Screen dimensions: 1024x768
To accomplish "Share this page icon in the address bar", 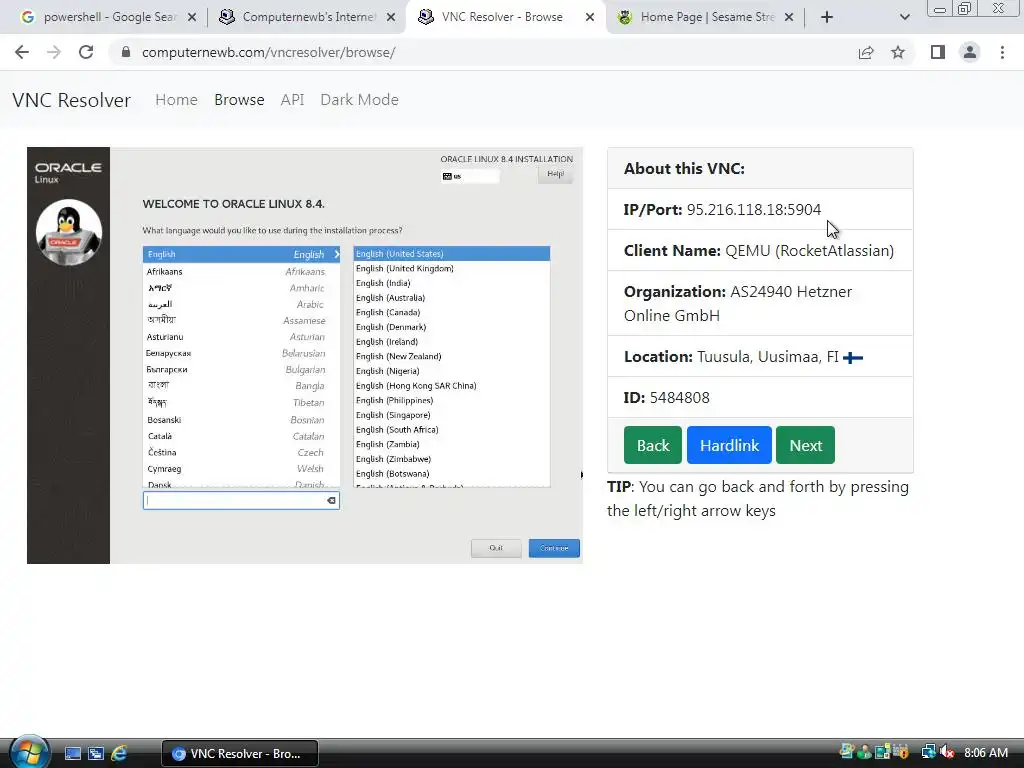I will [866, 52].
